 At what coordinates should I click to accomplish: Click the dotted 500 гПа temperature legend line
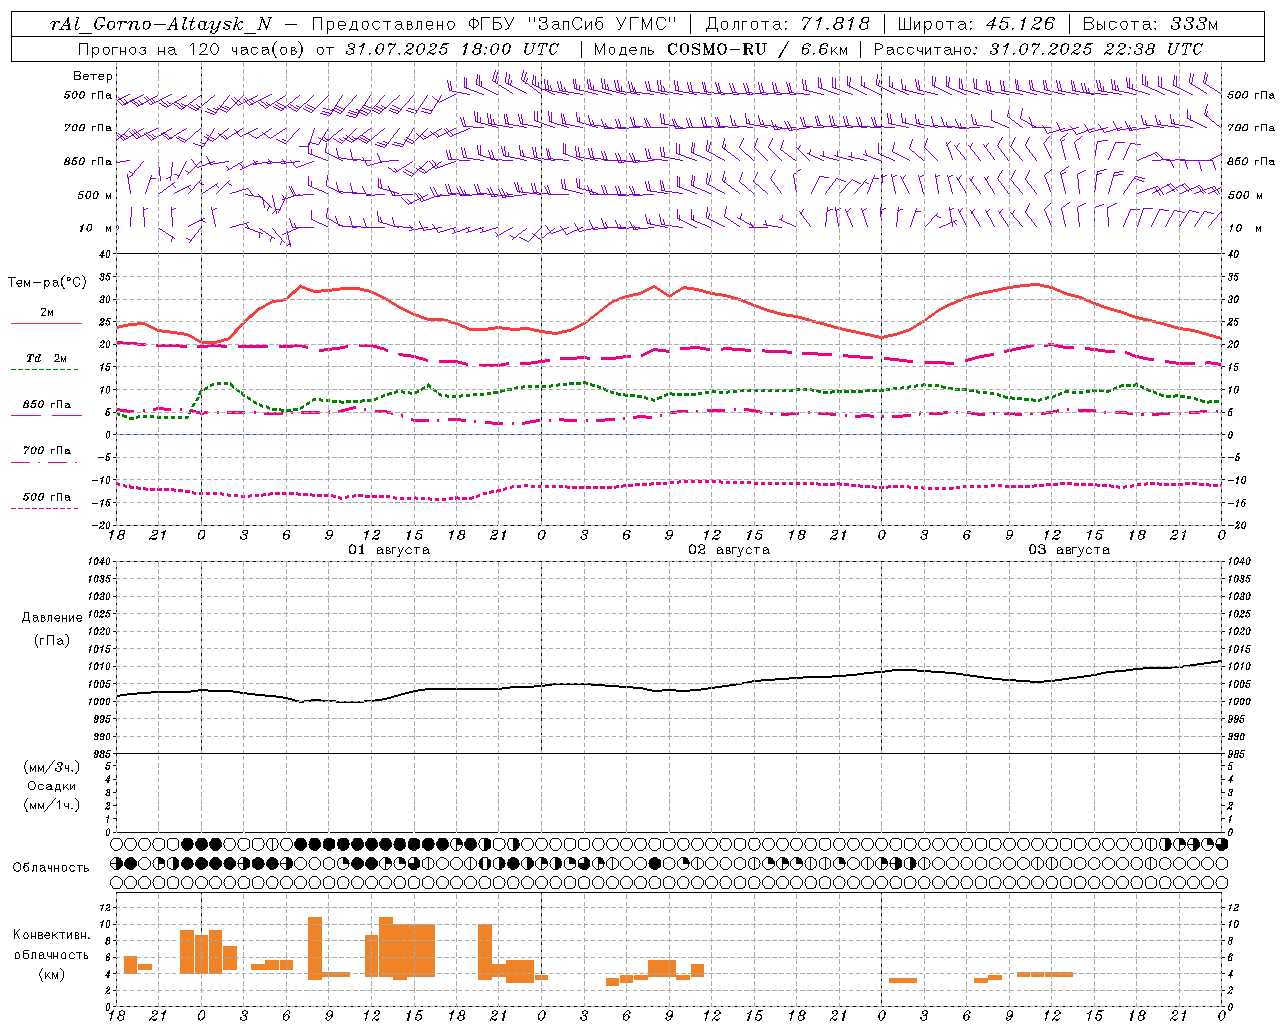pyautogui.click(x=45, y=508)
